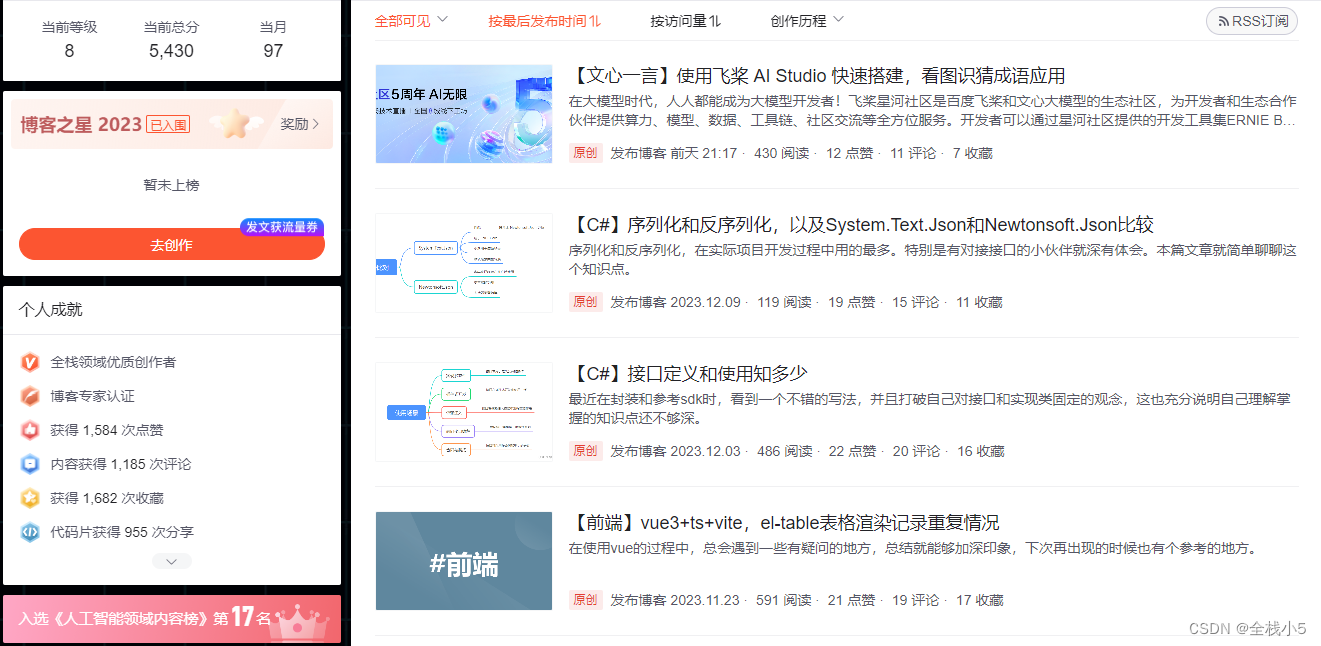Screen dimensions: 1321x646
Task: Click the 文心一言 article thumbnail image
Action: click(464, 114)
